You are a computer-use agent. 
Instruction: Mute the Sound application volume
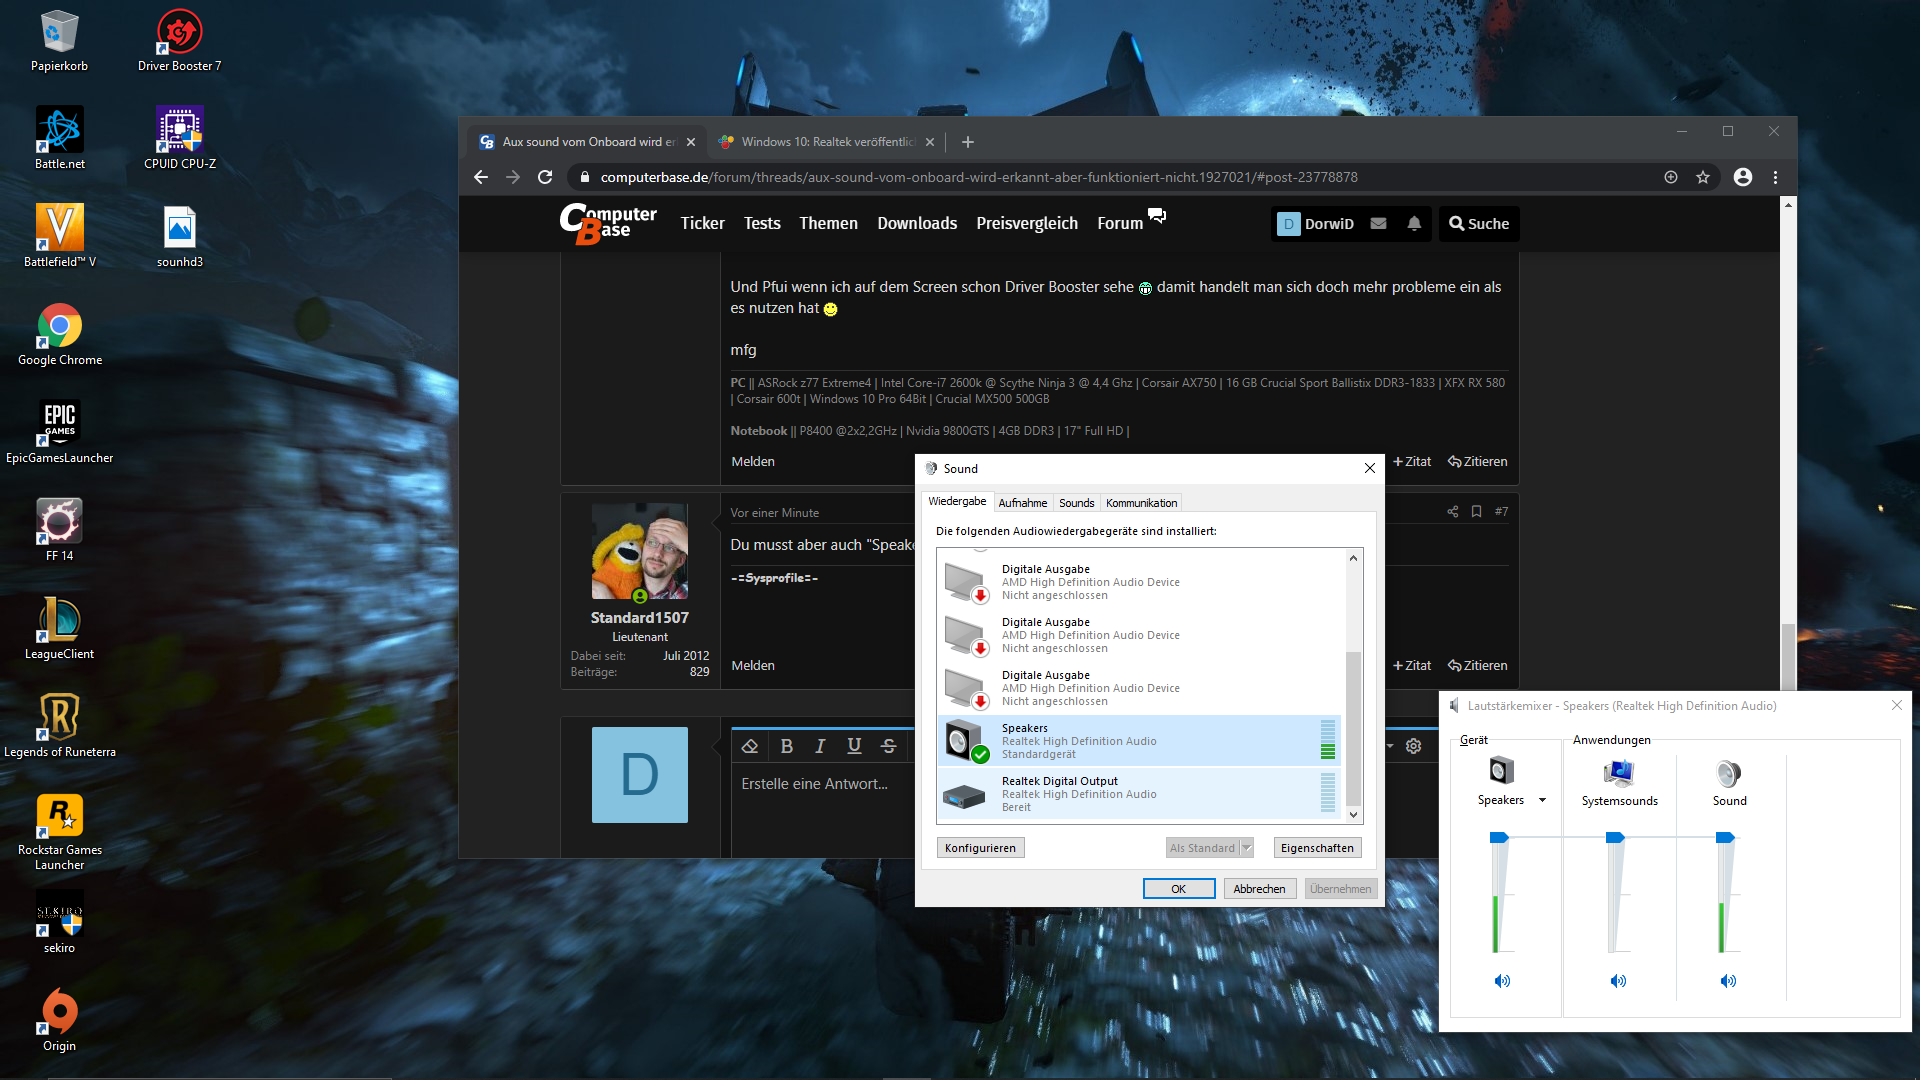click(1728, 981)
